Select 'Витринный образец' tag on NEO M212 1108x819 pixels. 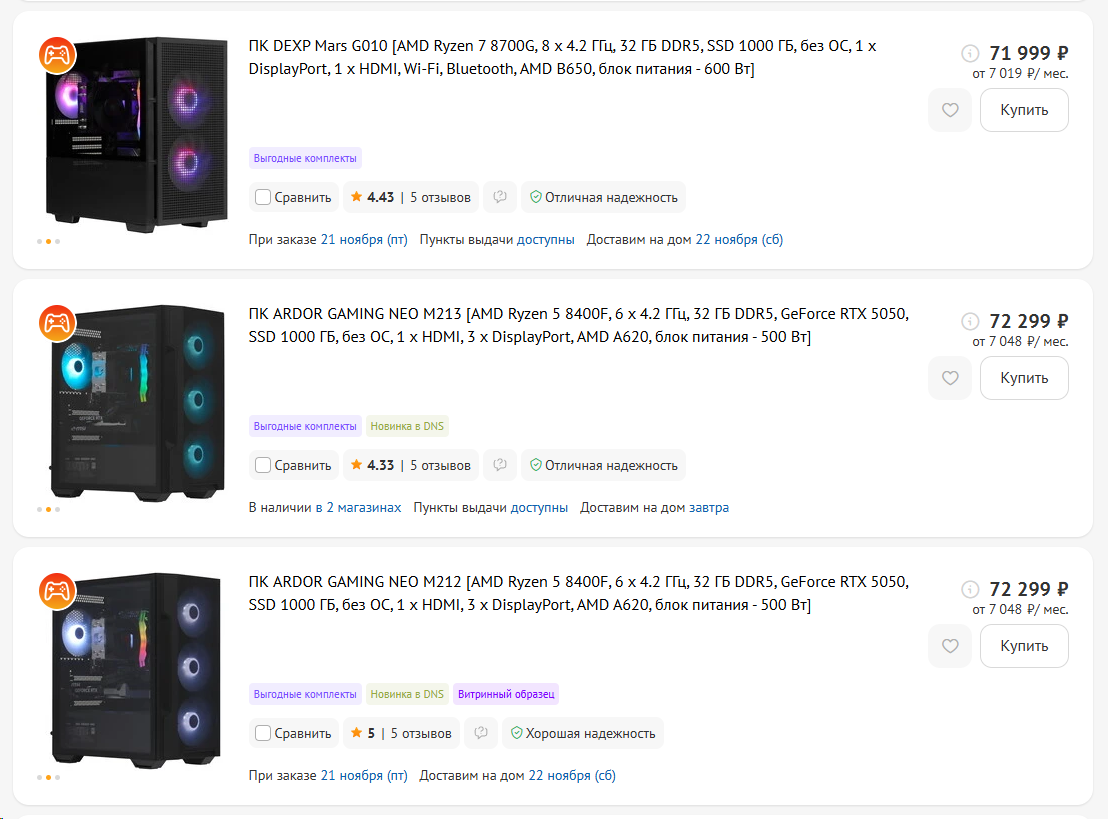tap(506, 694)
